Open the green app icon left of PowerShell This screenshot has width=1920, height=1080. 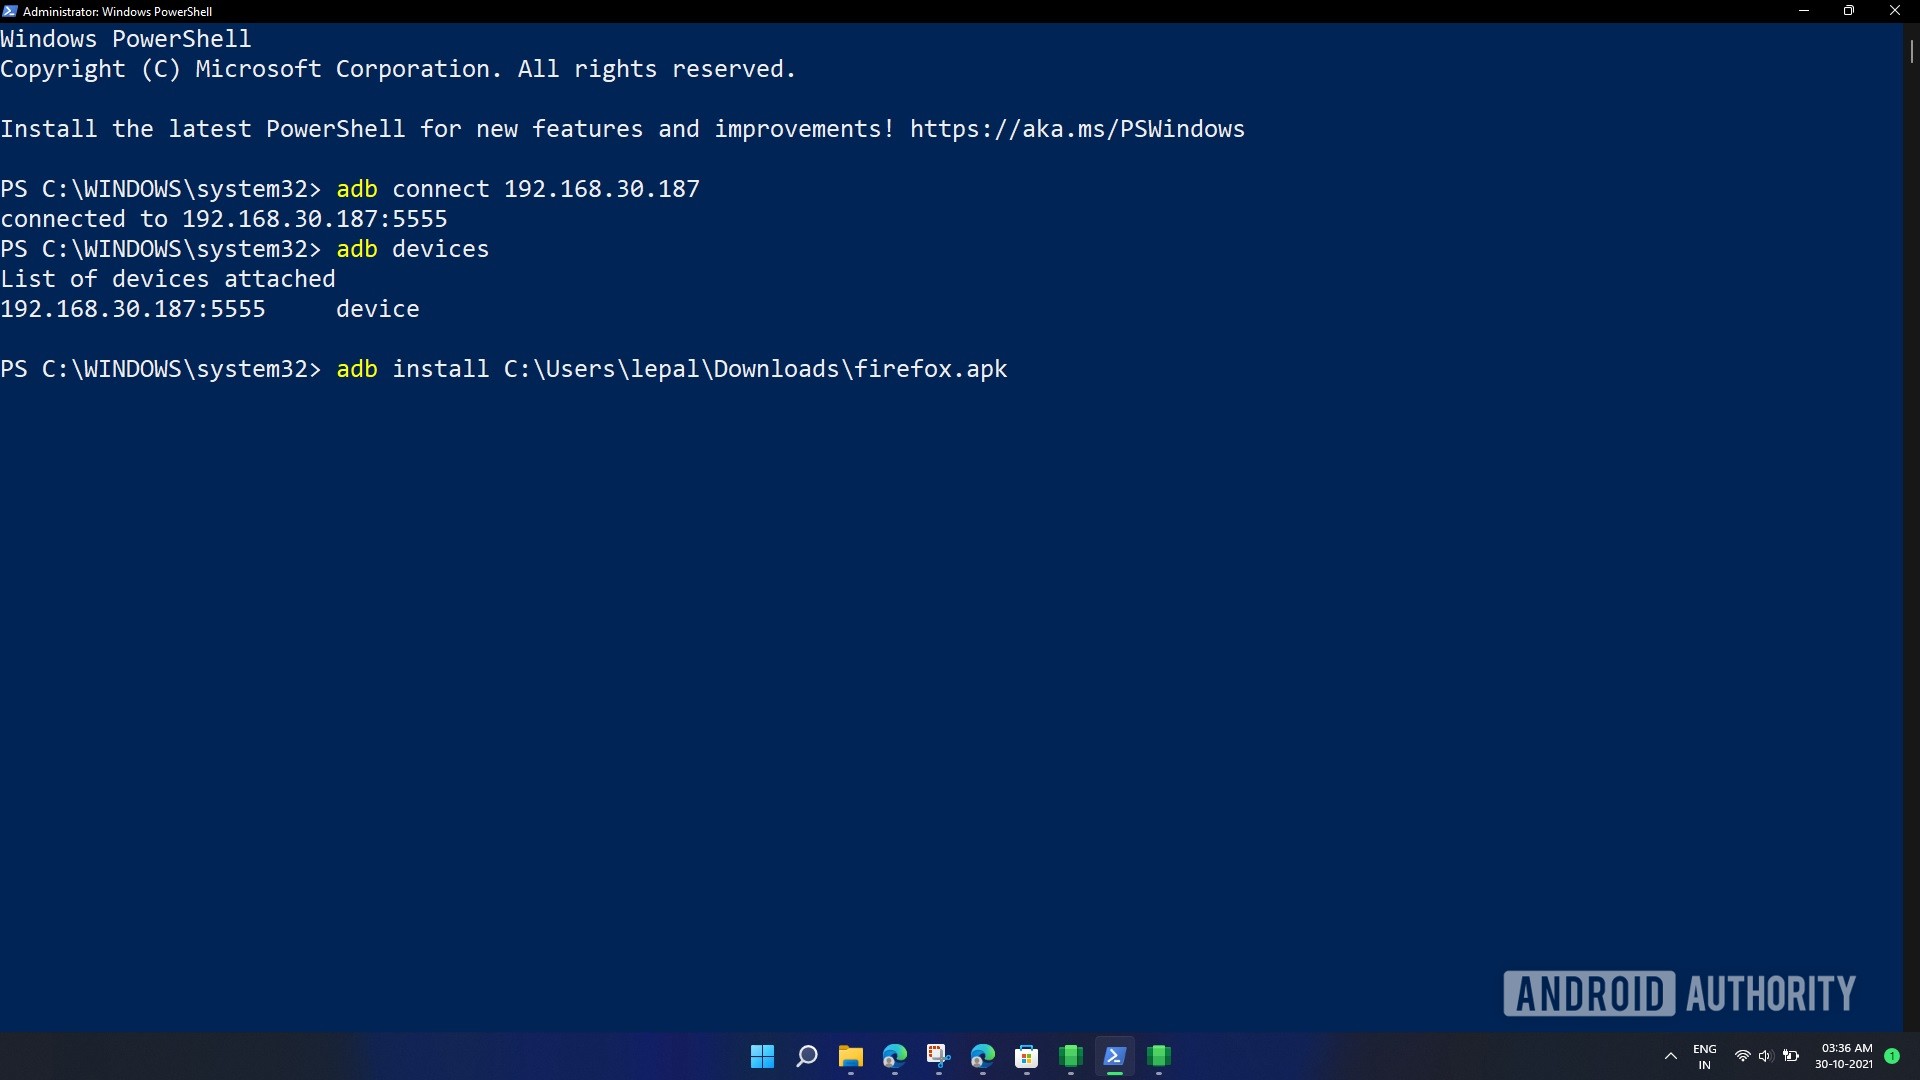click(1070, 1056)
